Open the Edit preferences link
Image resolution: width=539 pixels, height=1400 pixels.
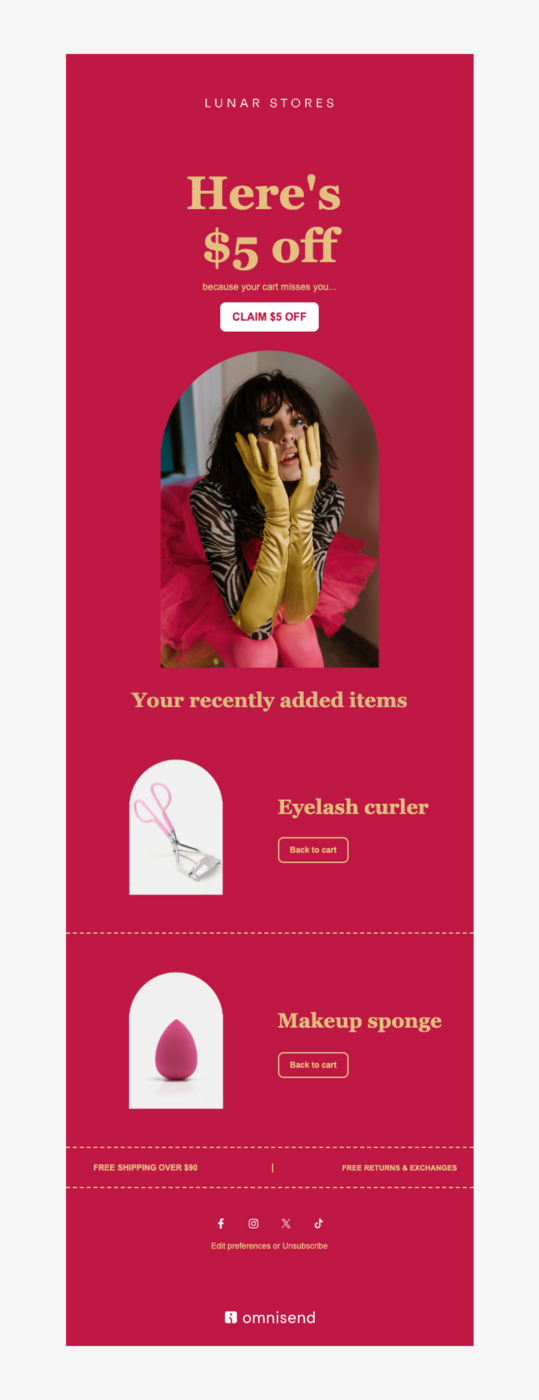tap(240, 1246)
